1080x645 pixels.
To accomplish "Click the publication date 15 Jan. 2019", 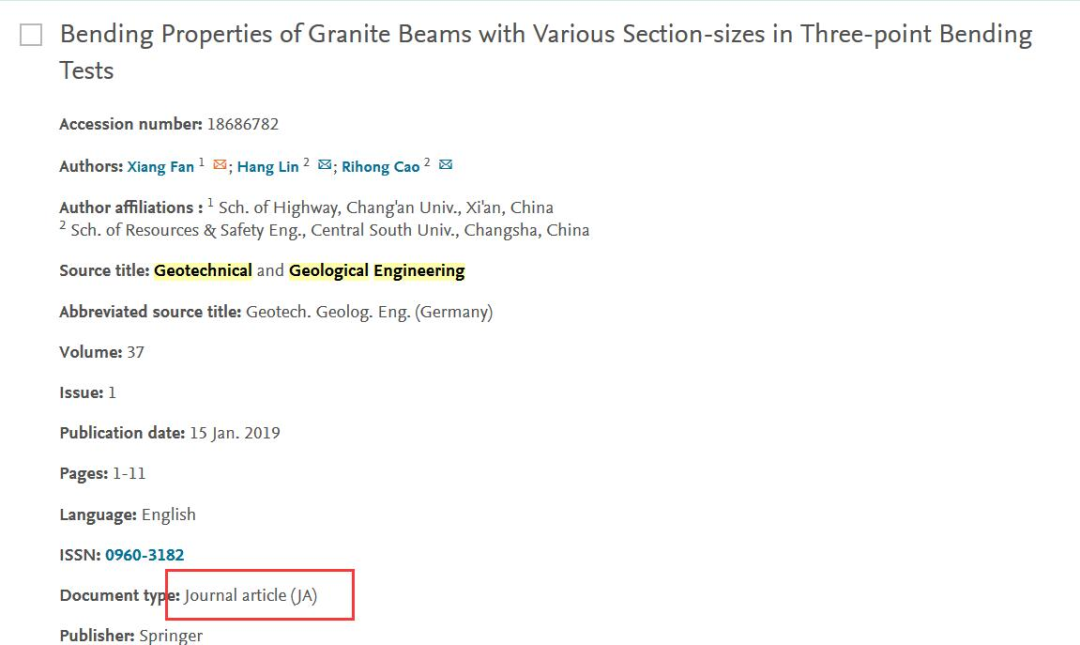I will pyautogui.click(x=235, y=433).
